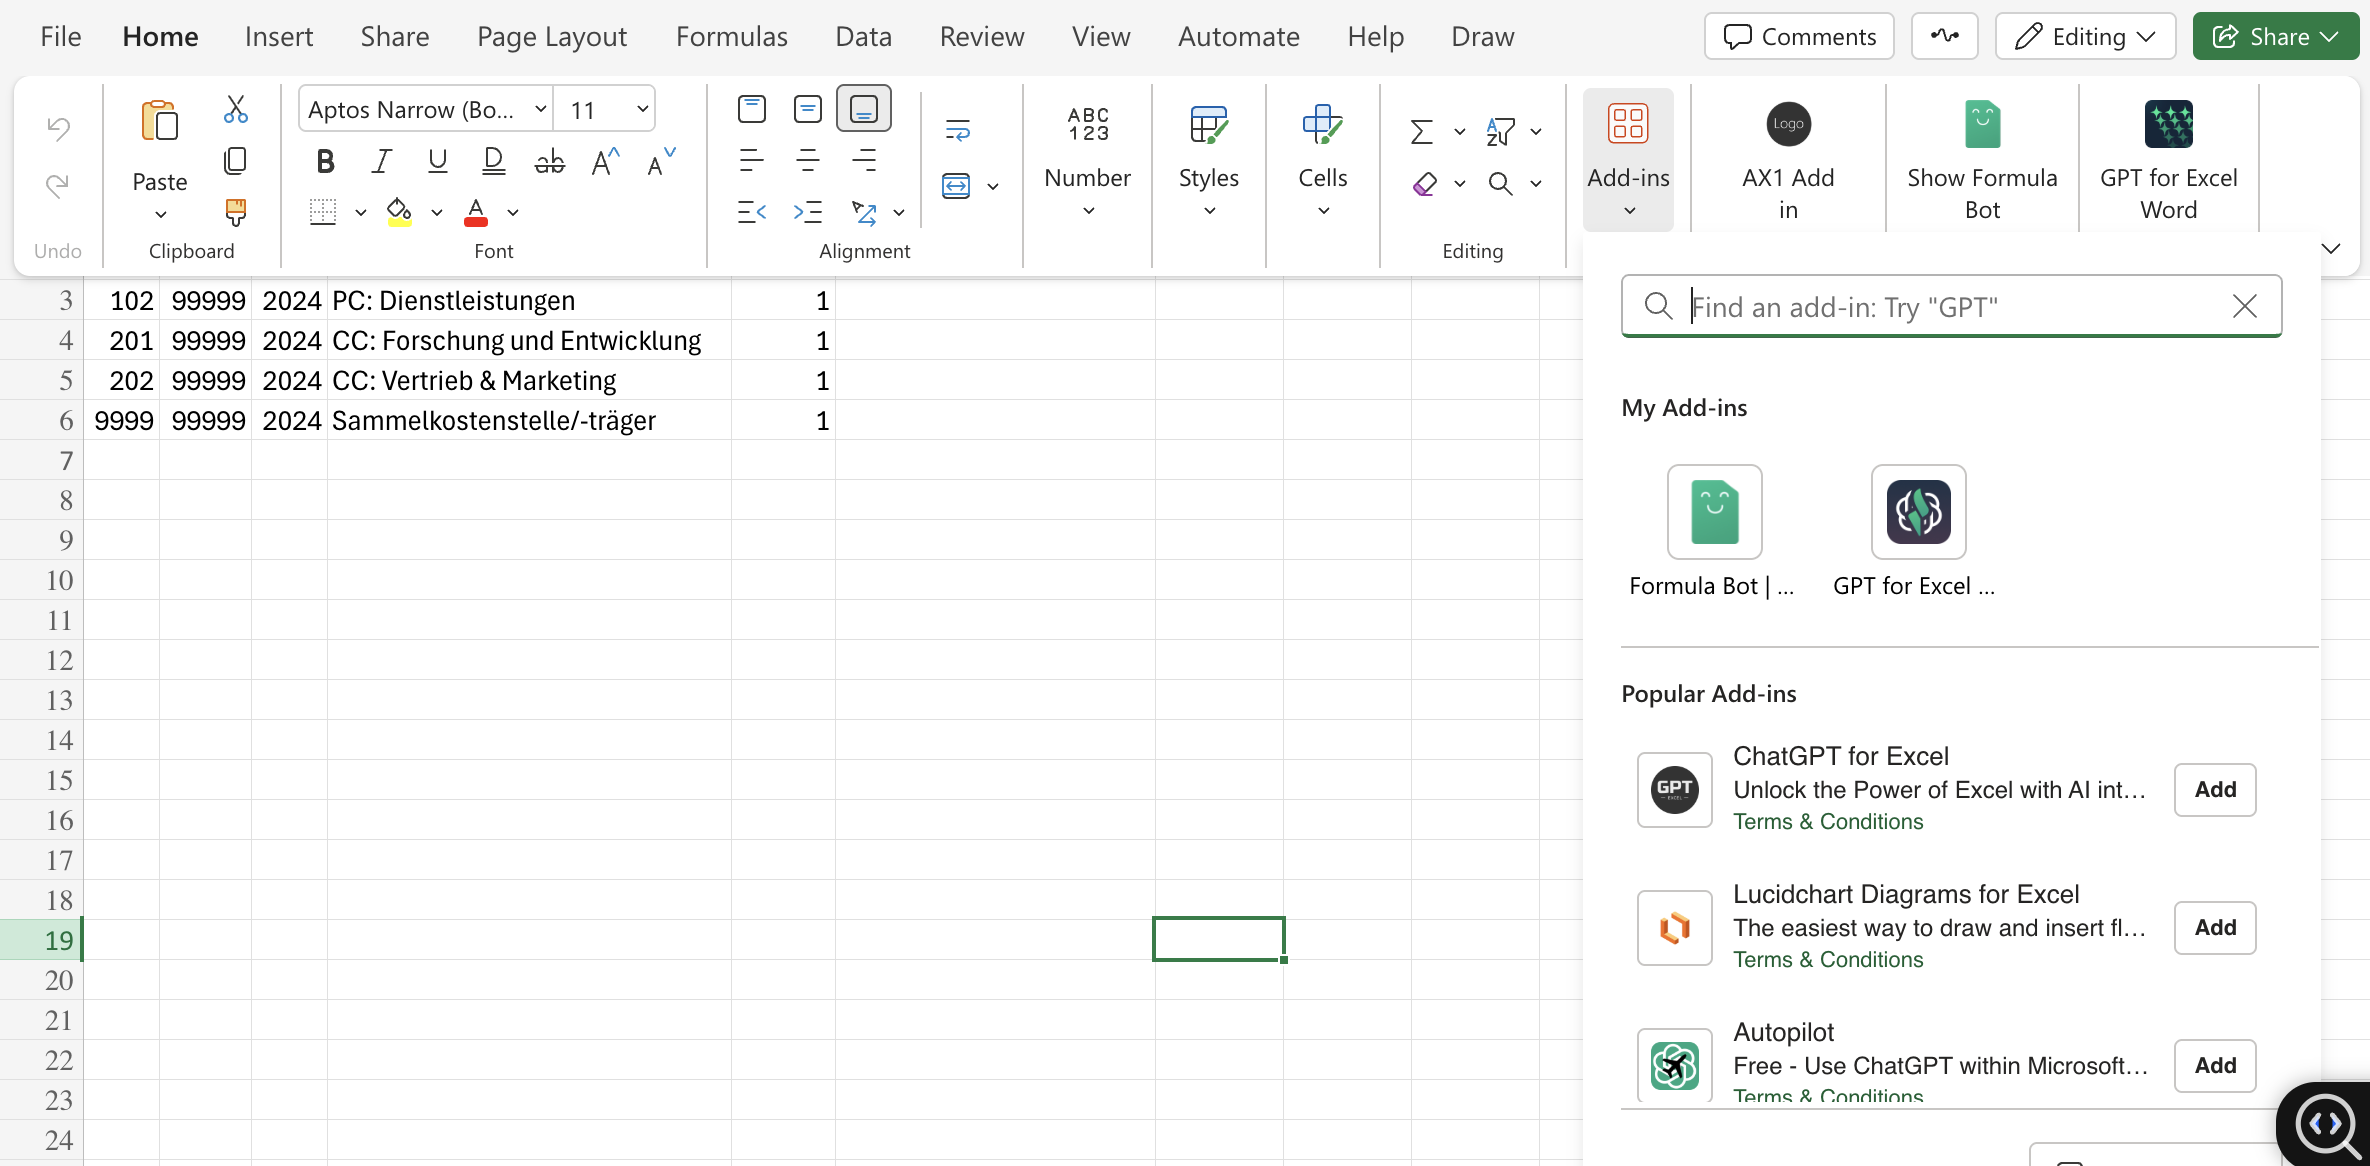This screenshot has width=2370, height=1166.
Task: Open the Editing mode dropdown
Action: pyautogui.click(x=2085, y=37)
